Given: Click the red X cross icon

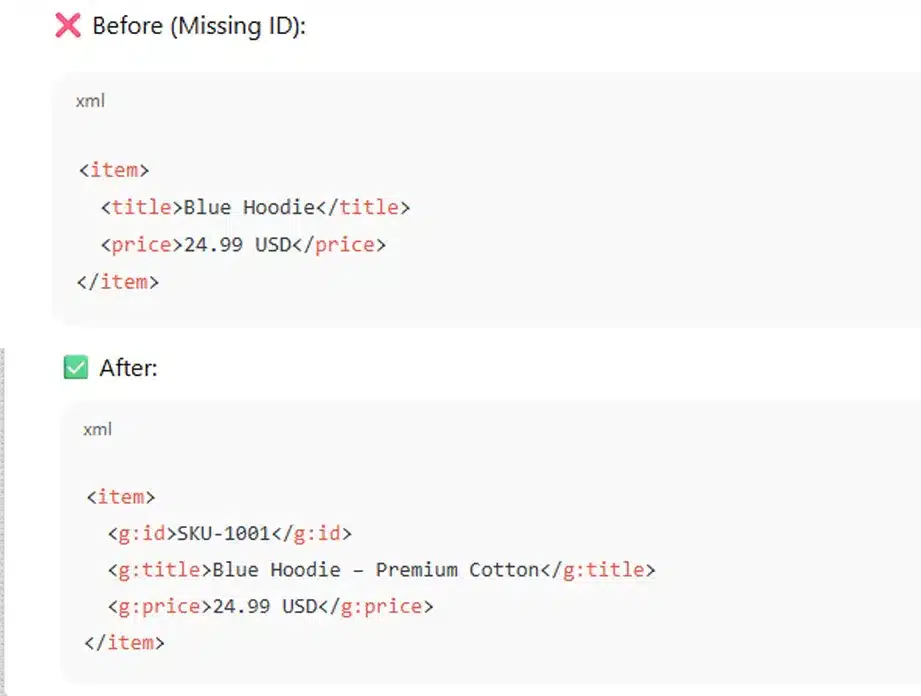Looking at the screenshot, I should pos(68,25).
